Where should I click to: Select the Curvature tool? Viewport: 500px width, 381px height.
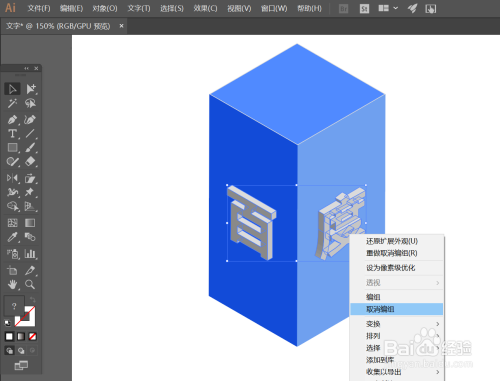click(x=30, y=119)
